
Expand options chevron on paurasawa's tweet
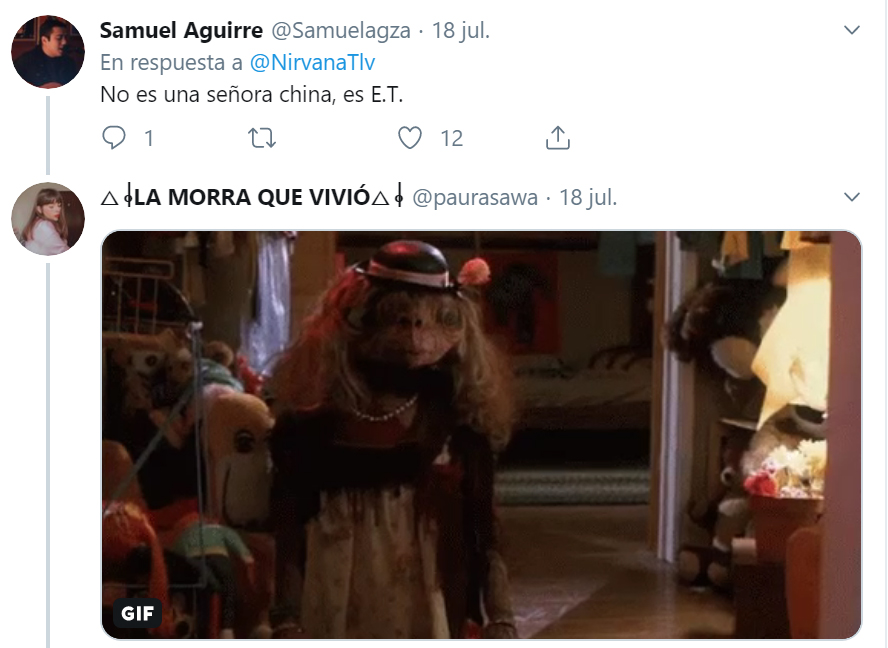coord(852,197)
